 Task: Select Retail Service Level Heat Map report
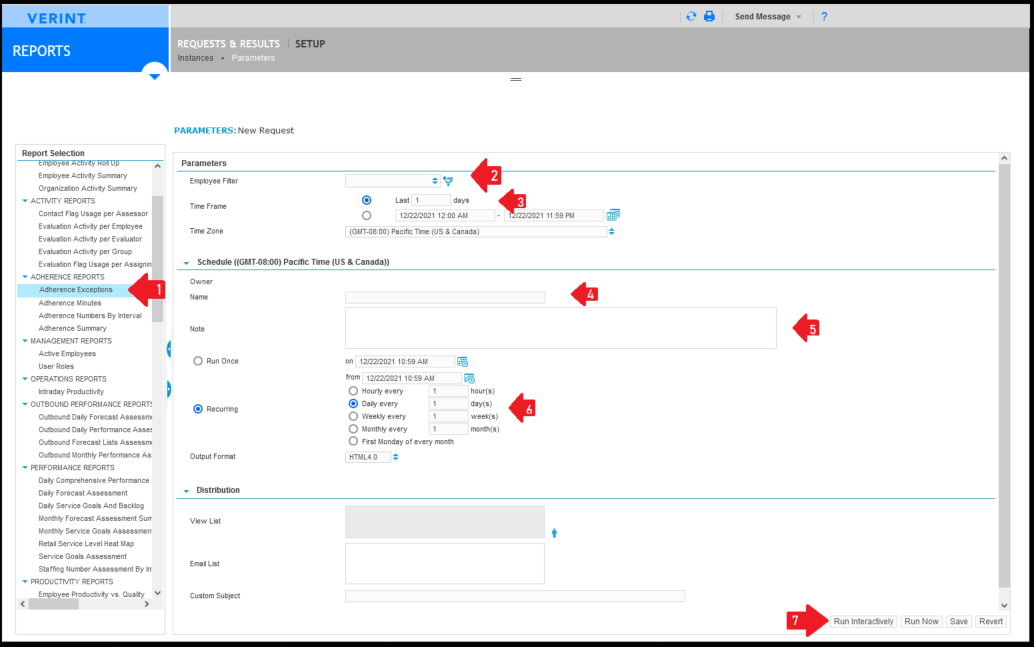[x=86, y=543]
